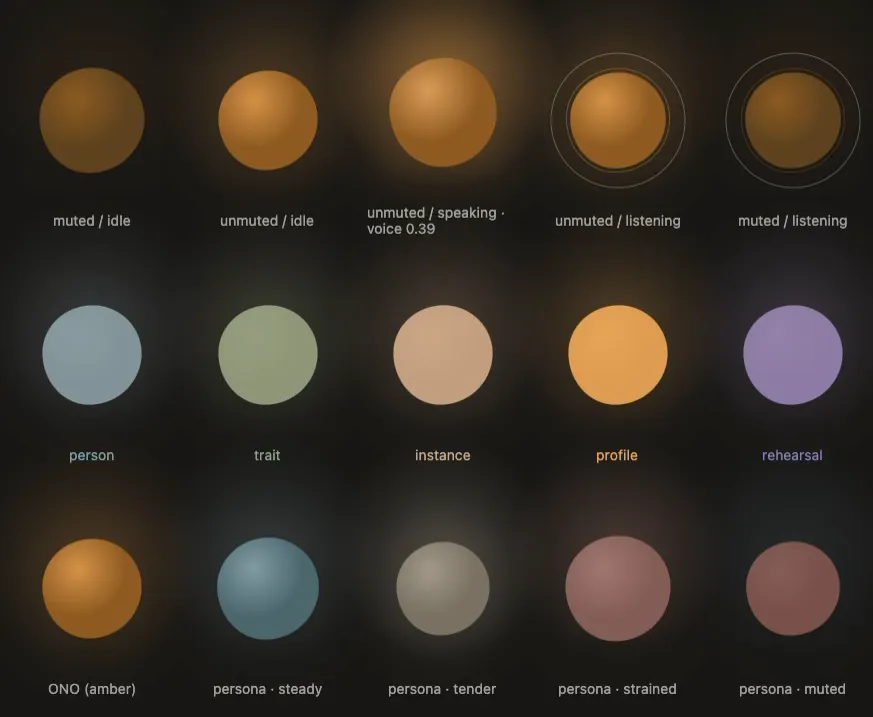Click the "persona · strained" label
The height and width of the screenshot is (717, 873).
pos(617,689)
